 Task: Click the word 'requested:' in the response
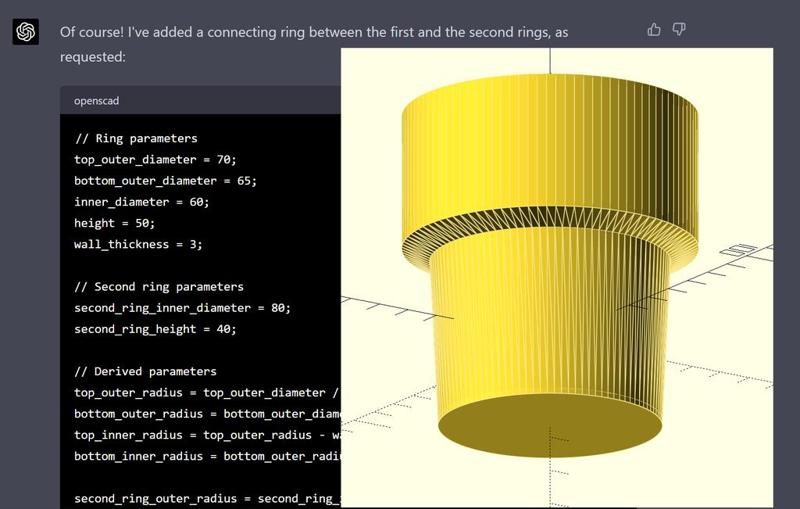coord(92,58)
